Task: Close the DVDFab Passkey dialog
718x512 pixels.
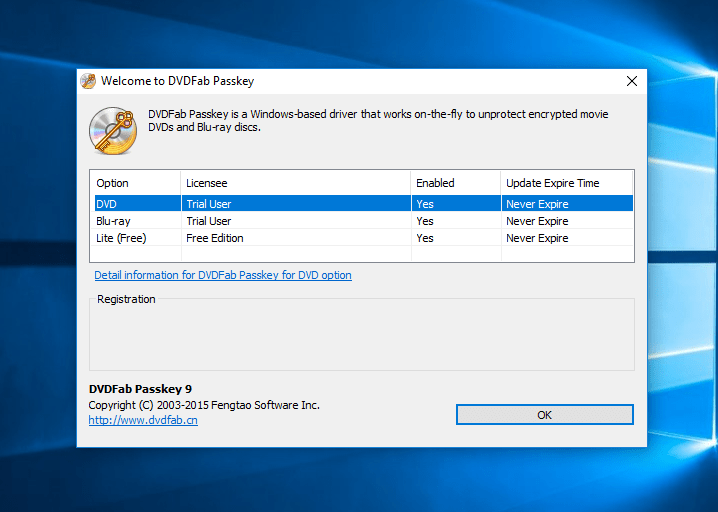Action: point(632,81)
